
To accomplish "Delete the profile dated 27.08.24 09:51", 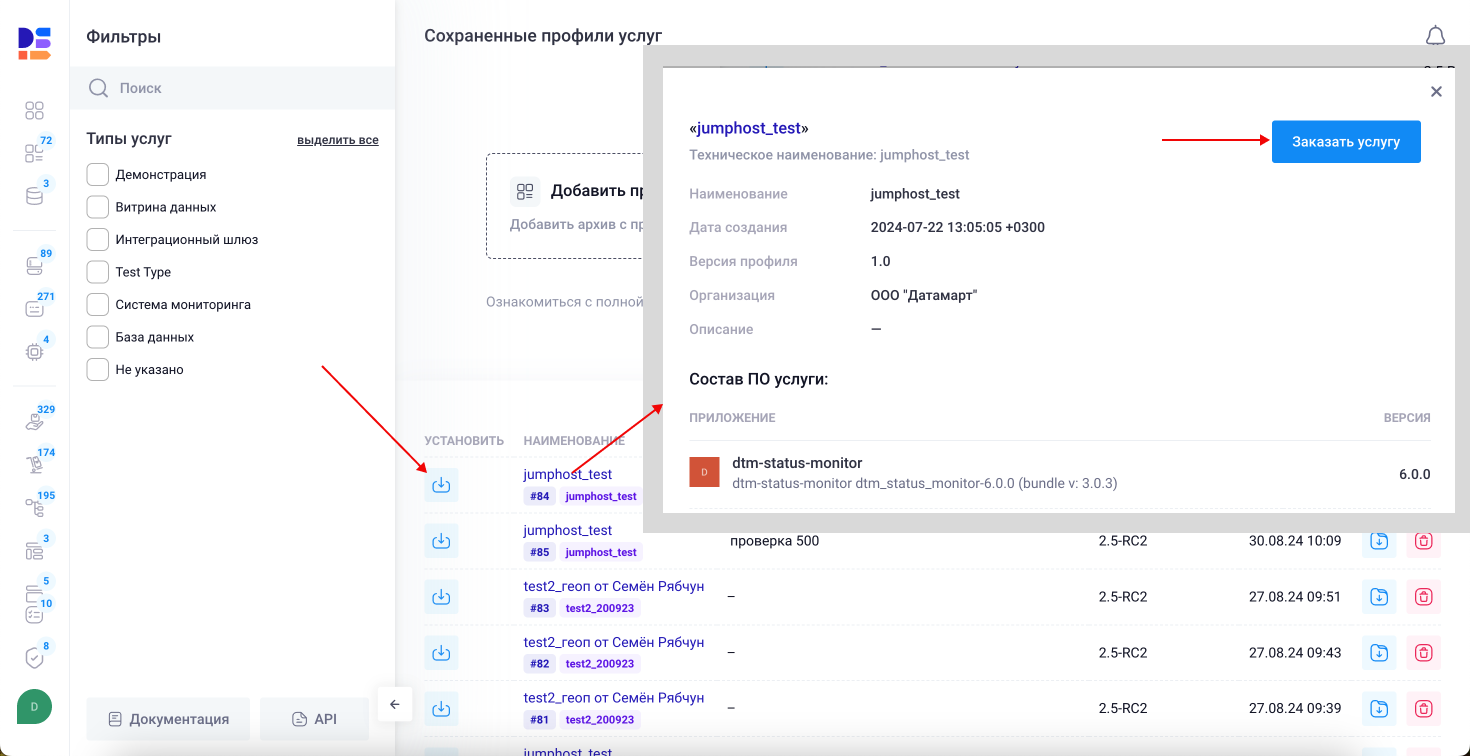I will tap(1424, 597).
